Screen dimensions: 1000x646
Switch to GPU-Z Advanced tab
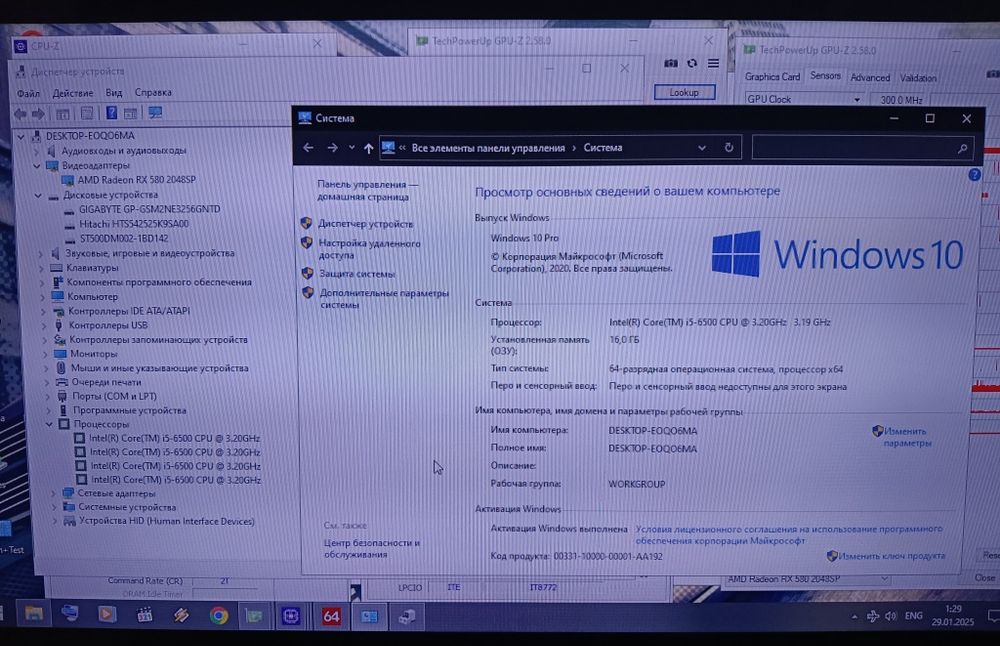click(870, 77)
